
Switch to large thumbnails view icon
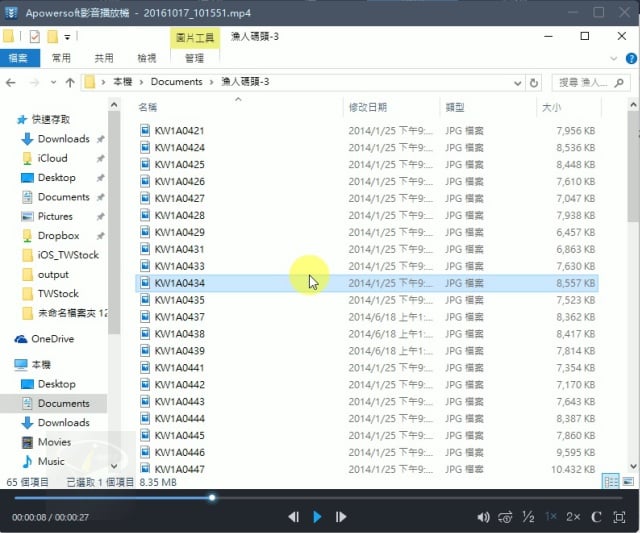tap(628, 482)
